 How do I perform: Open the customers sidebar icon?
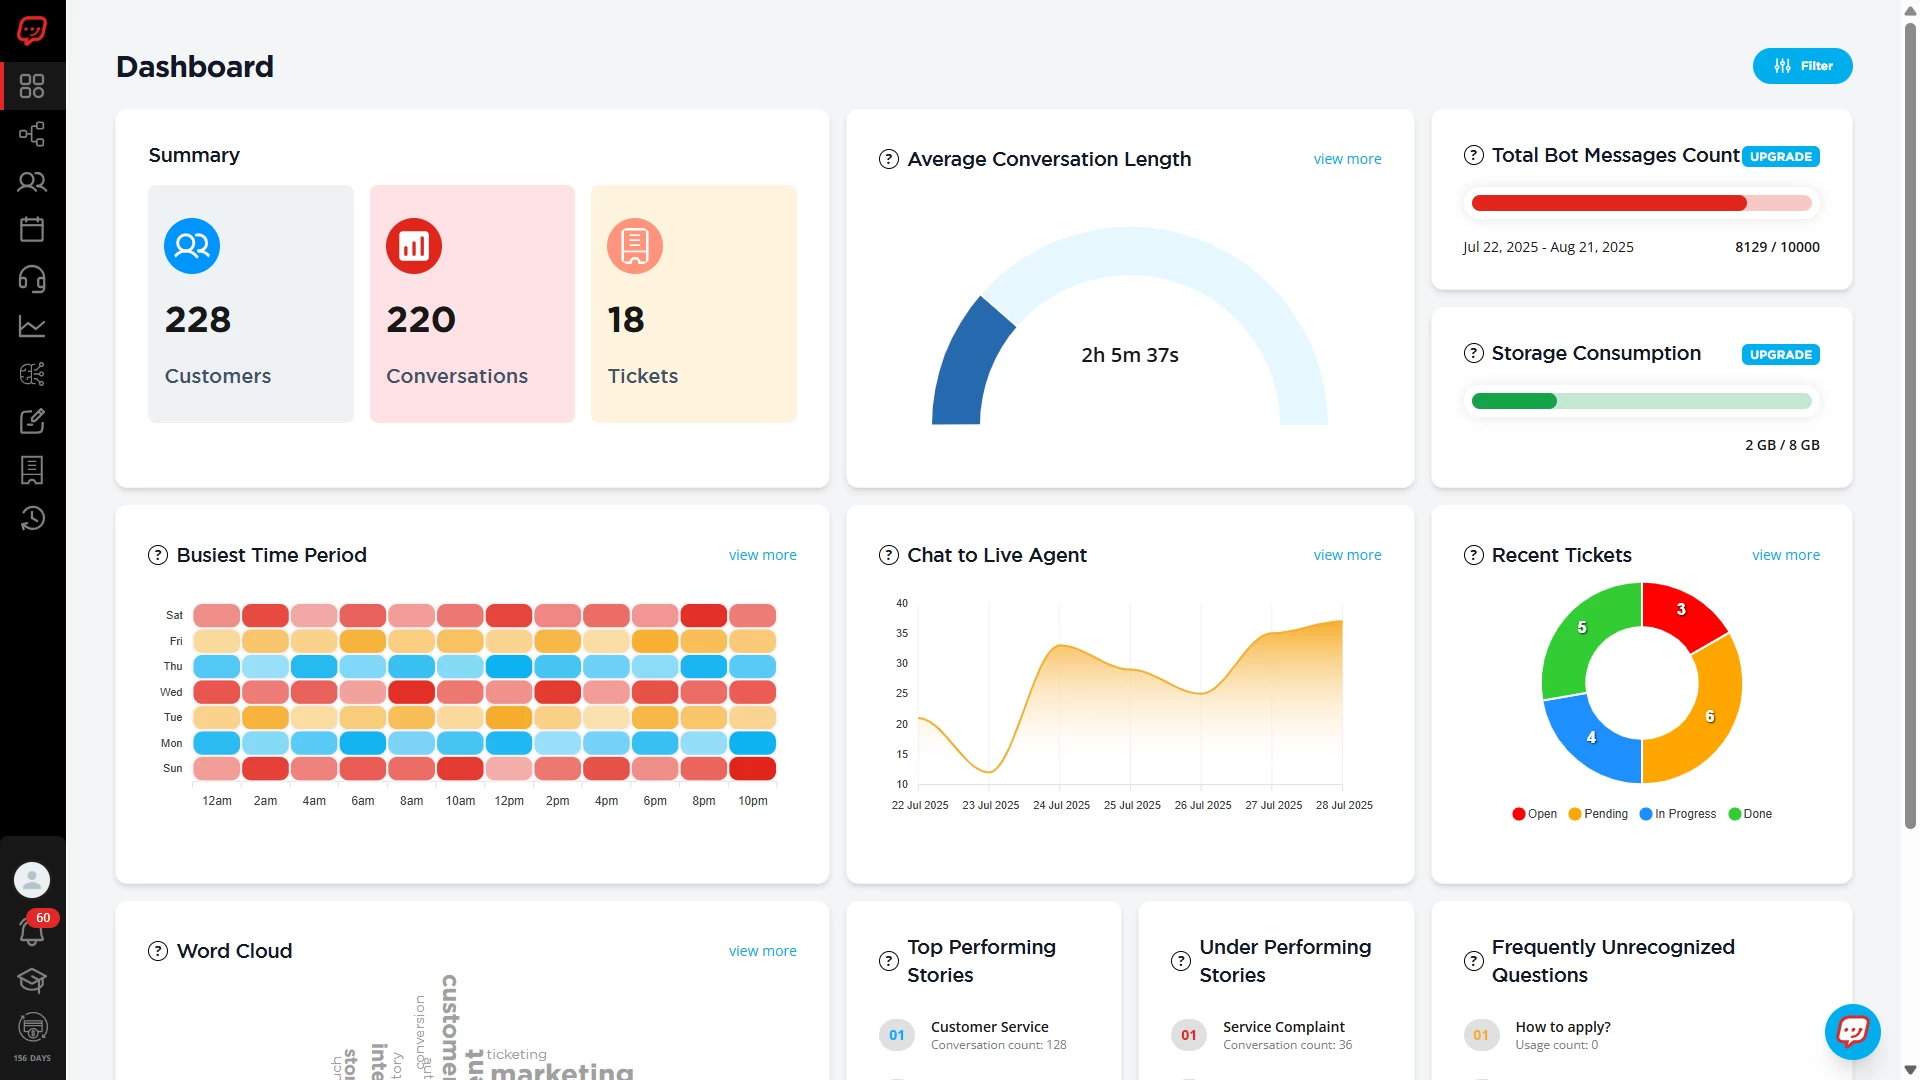pos(32,182)
